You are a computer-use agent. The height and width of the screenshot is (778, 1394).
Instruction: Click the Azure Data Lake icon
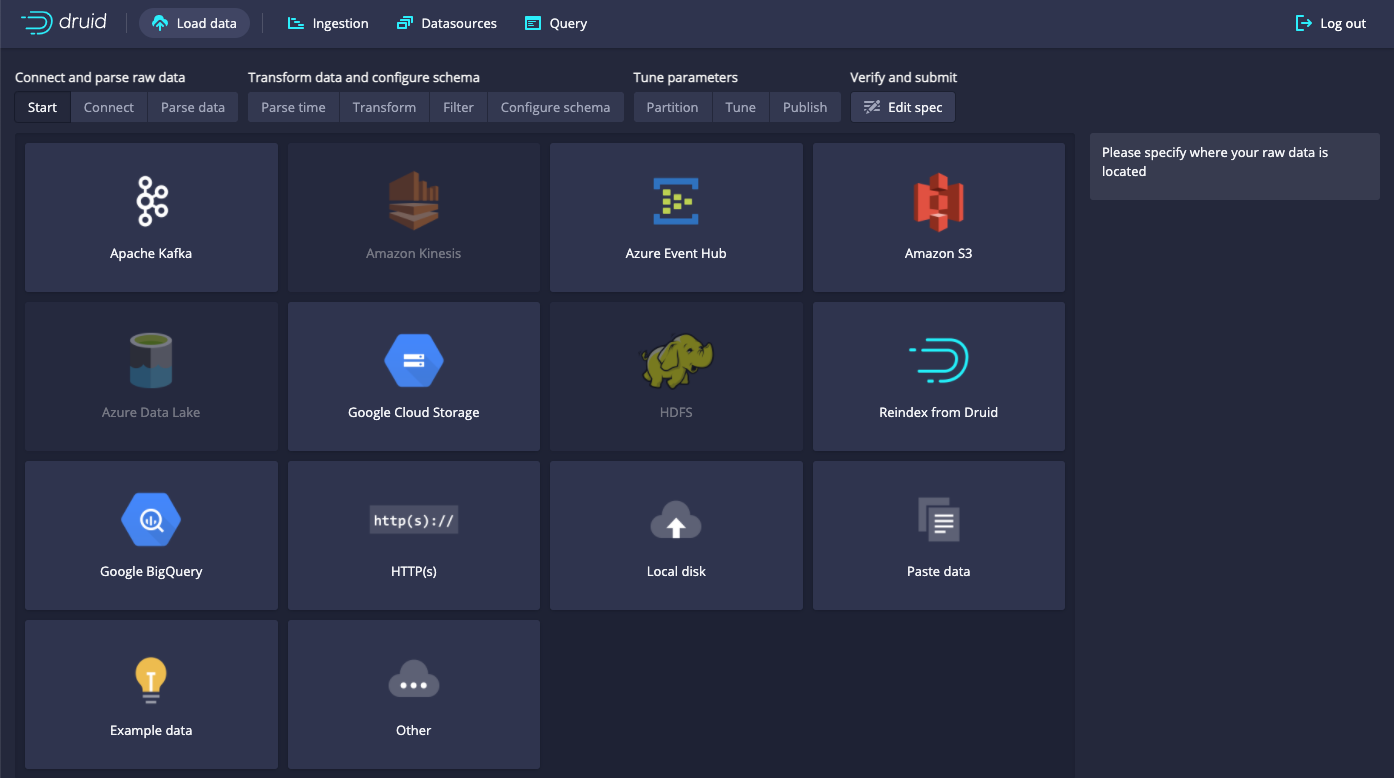coord(152,360)
